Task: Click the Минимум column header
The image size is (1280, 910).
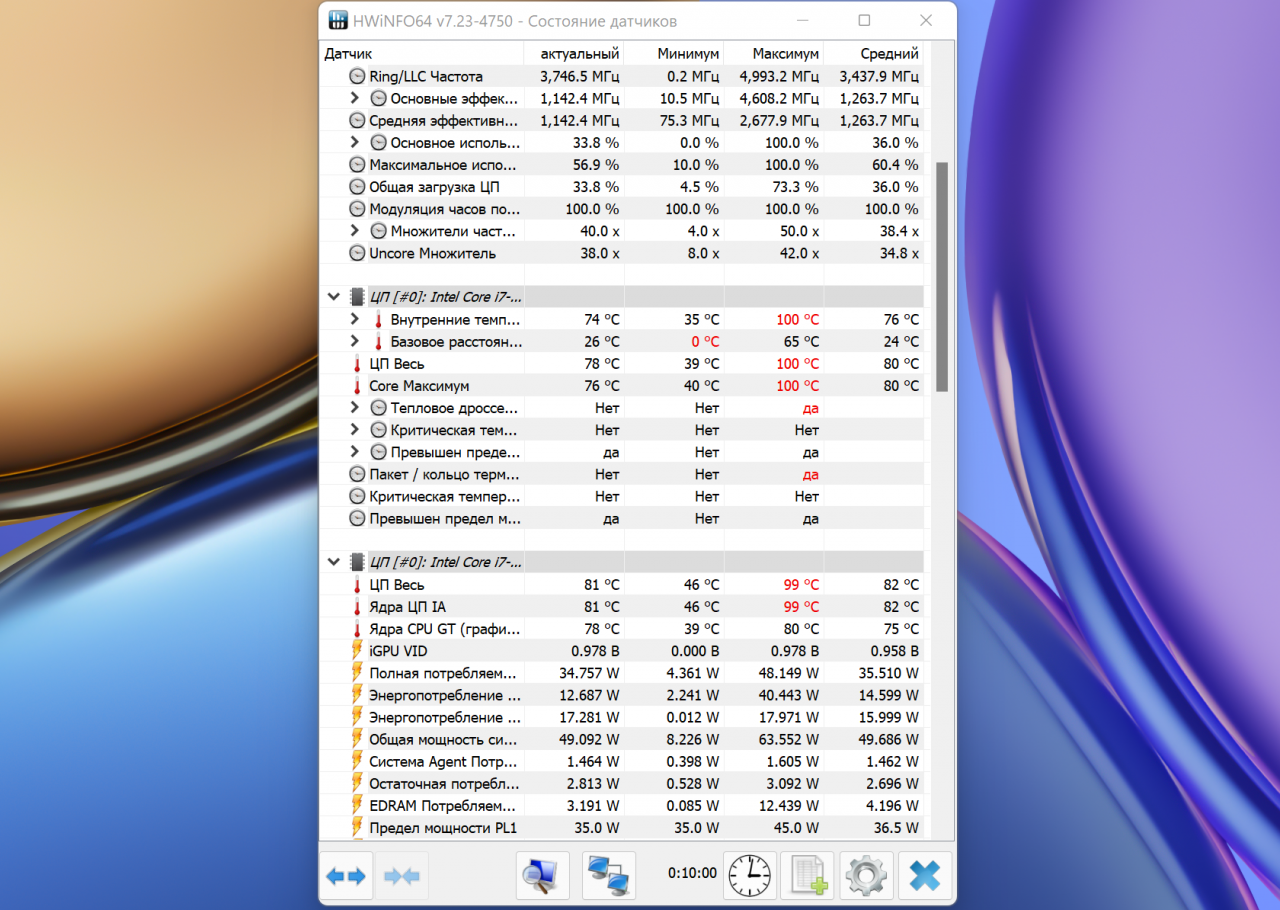Action: tap(674, 54)
